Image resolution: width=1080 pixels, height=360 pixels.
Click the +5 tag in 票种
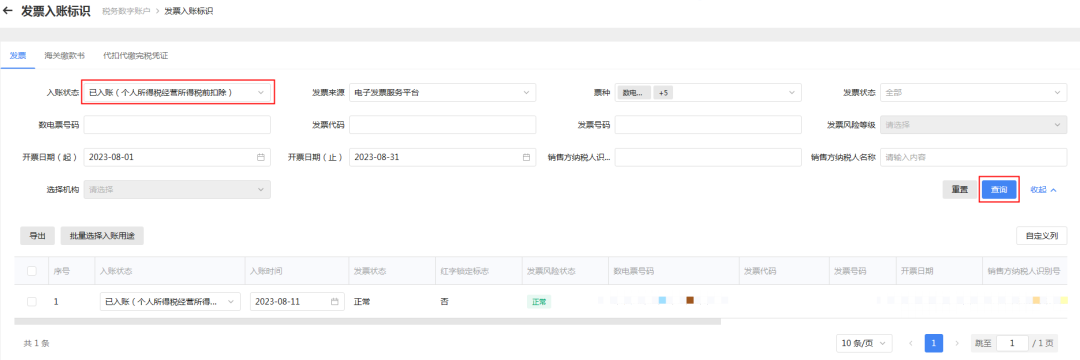pos(664,92)
